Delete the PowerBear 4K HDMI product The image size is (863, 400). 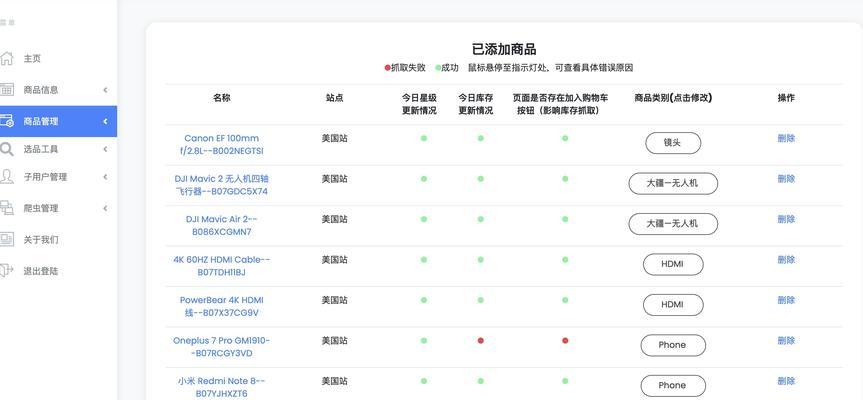[x=786, y=300]
